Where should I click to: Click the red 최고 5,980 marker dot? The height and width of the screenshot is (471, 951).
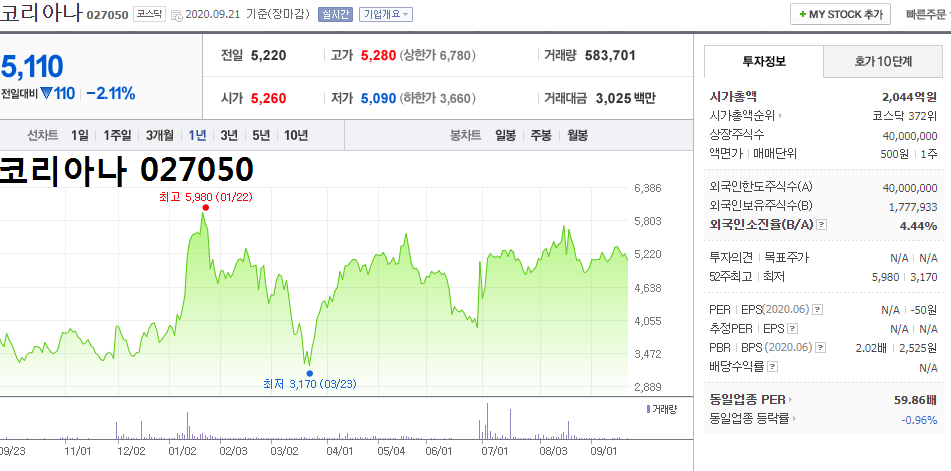coord(206,207)
